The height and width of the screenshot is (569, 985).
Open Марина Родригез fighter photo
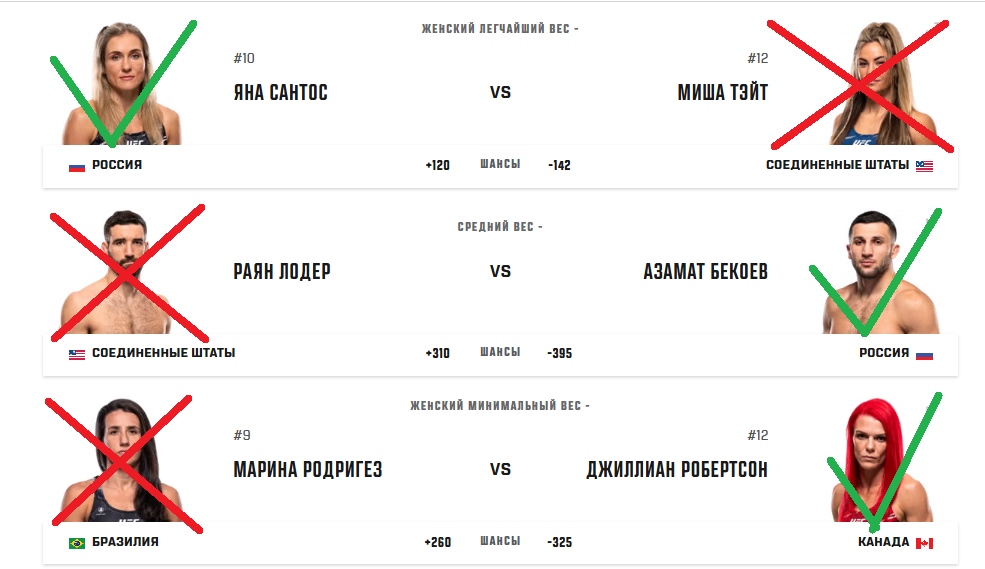pyautogui.click(x=122, y=460)
